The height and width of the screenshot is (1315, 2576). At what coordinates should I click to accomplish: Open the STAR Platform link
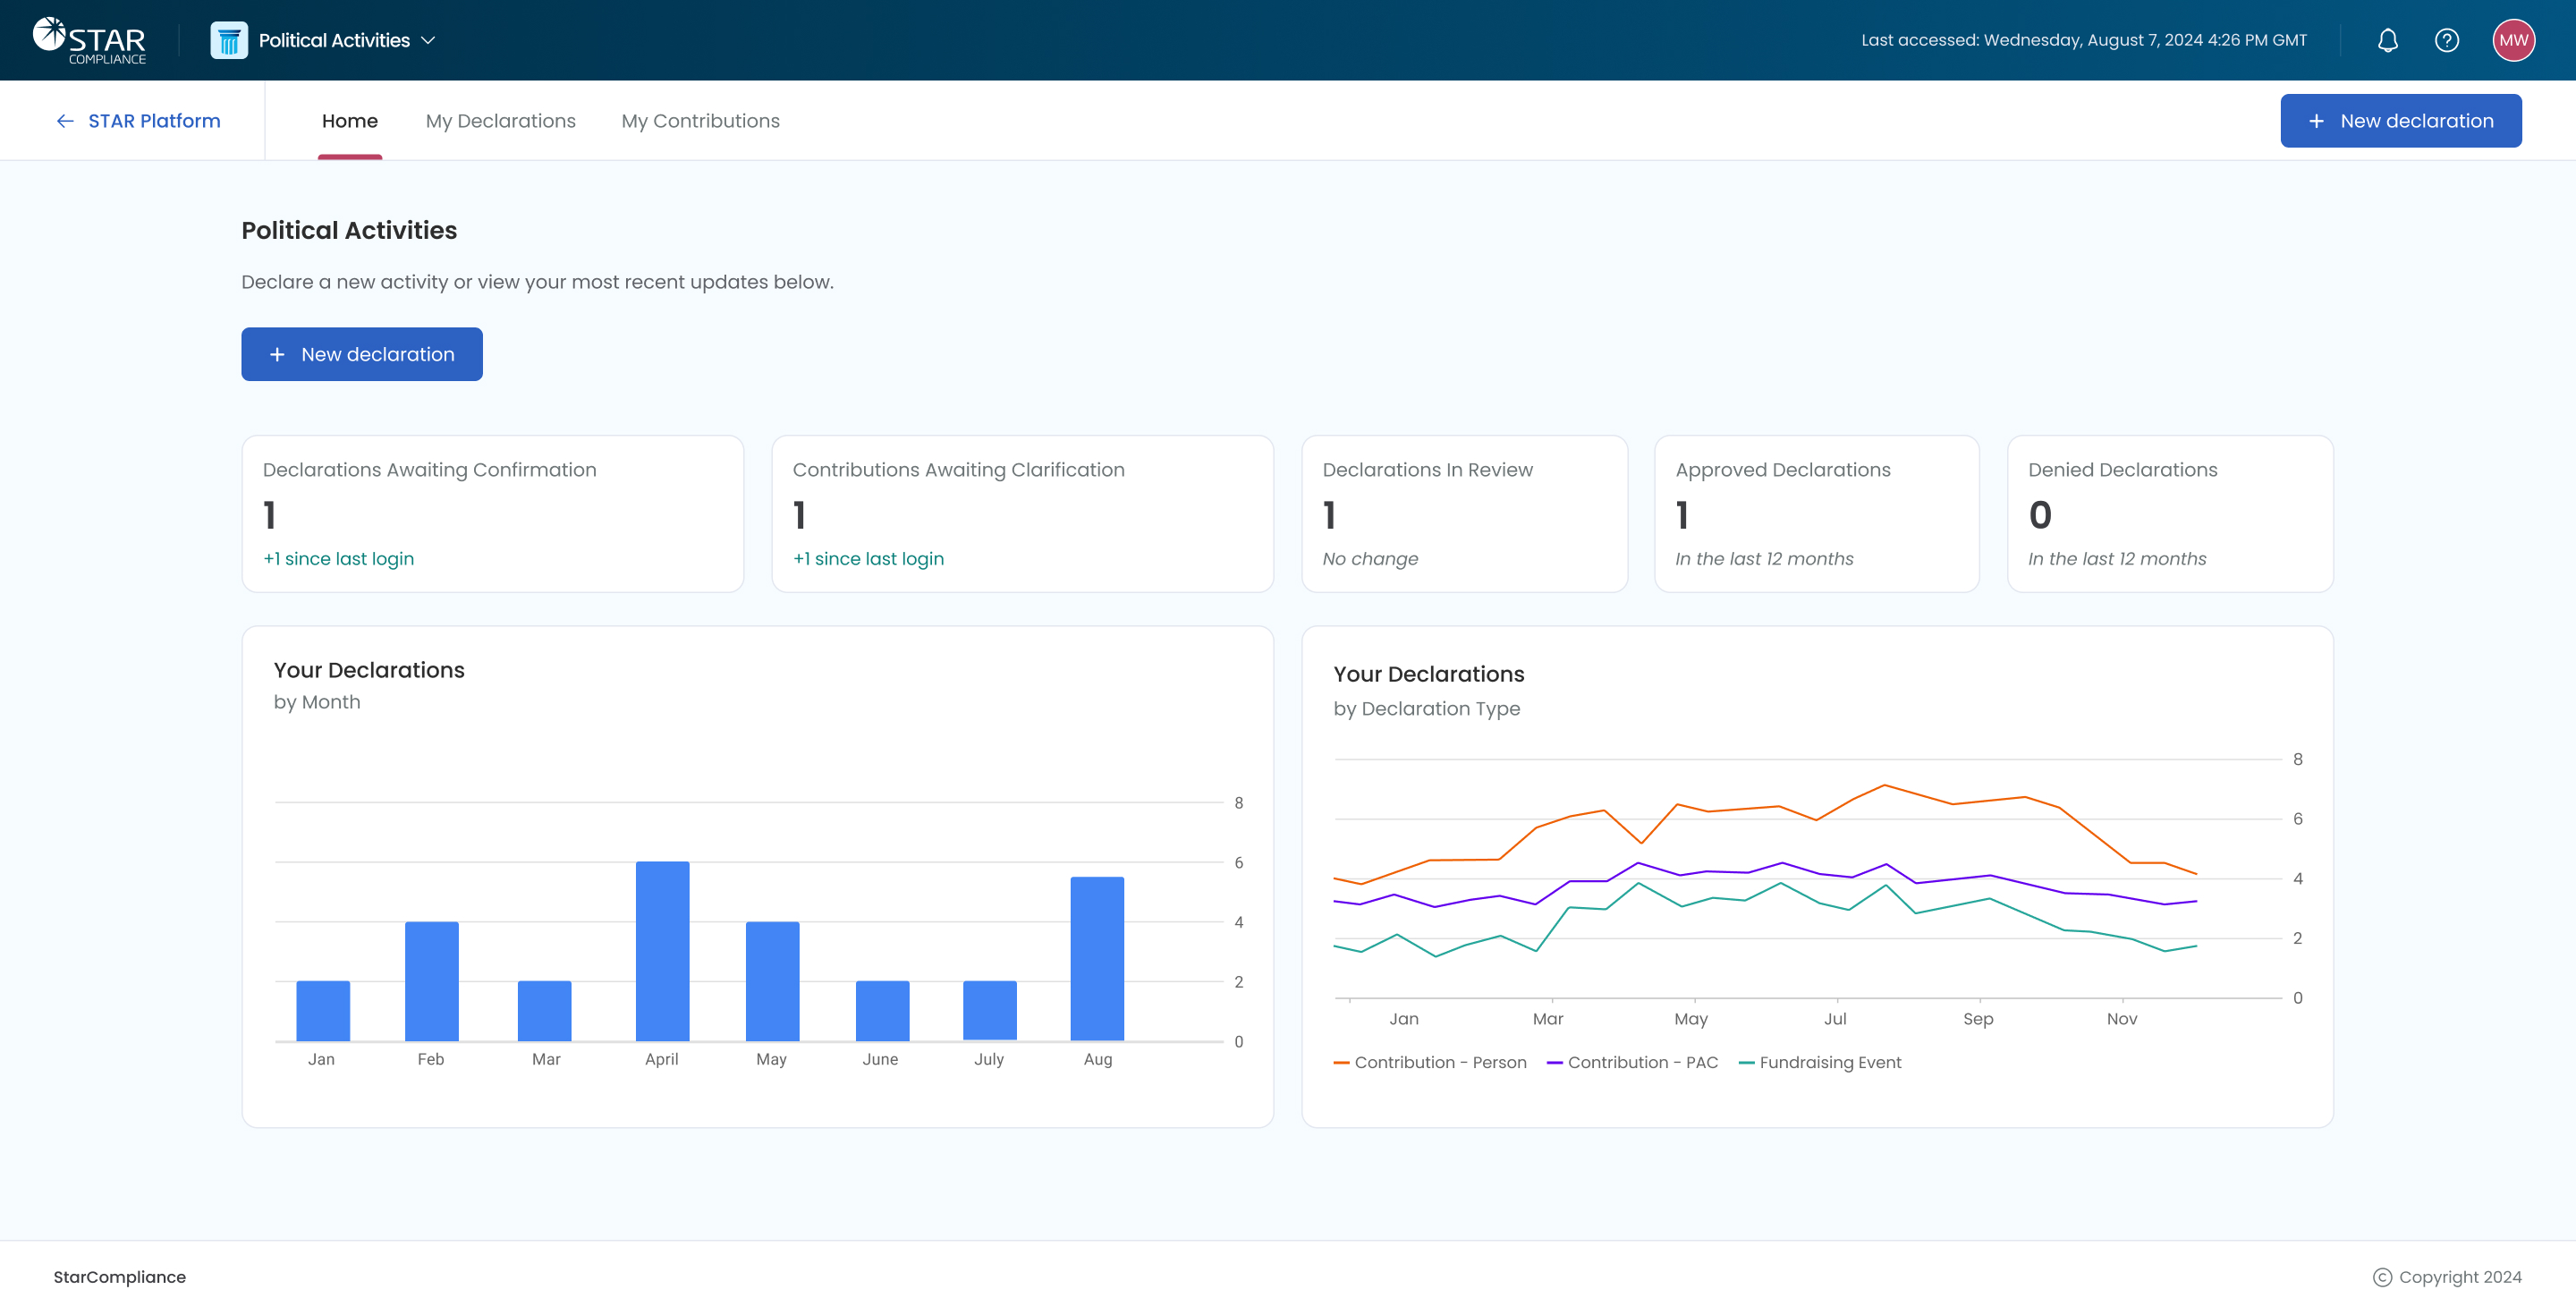pos(154,121)
